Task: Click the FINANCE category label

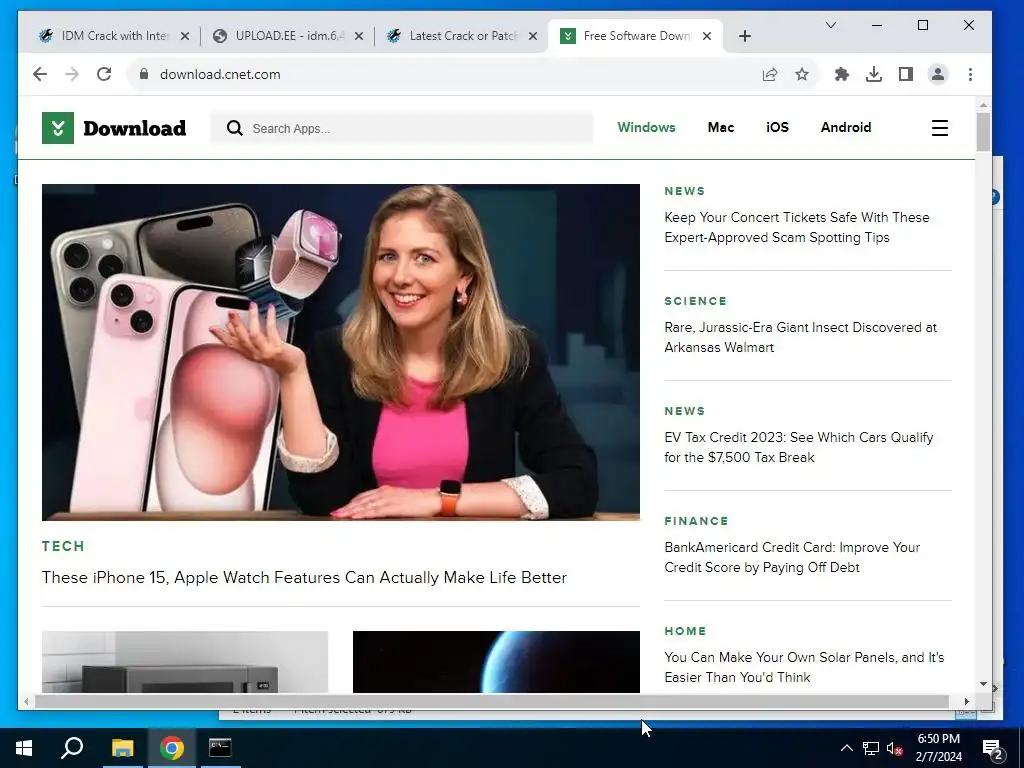Action: [696, 521]
